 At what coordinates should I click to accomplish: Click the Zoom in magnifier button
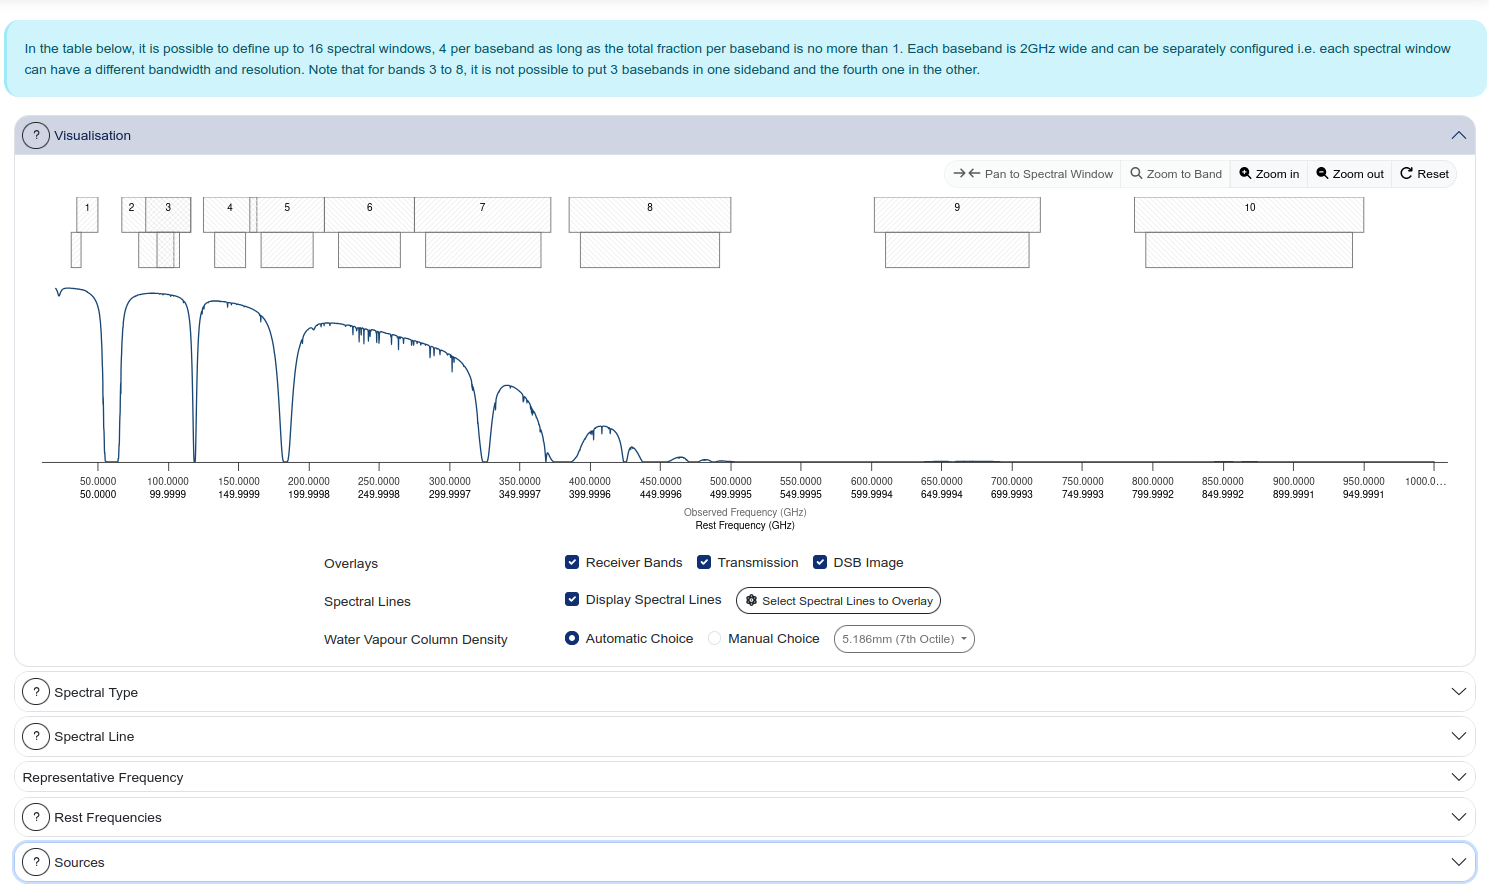[x=1269, y=174]
